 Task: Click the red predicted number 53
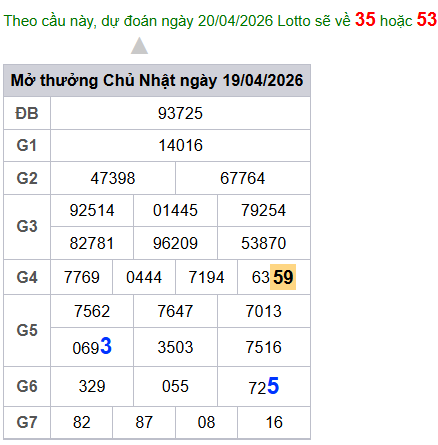[427, 19]
